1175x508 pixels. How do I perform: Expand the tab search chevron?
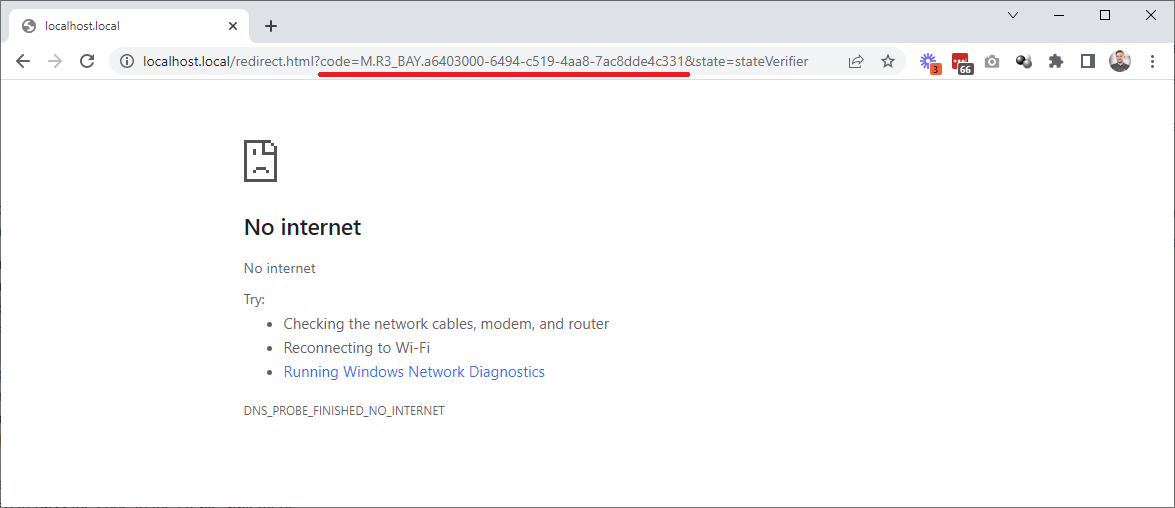click(1013, 15)
